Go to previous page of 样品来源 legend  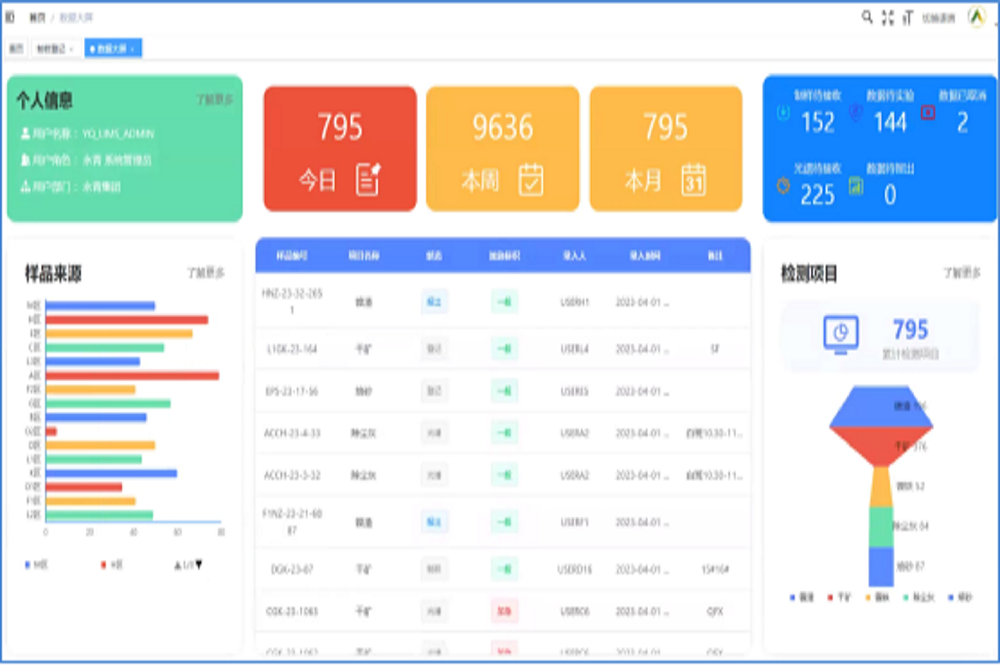(x=178, y=565)
